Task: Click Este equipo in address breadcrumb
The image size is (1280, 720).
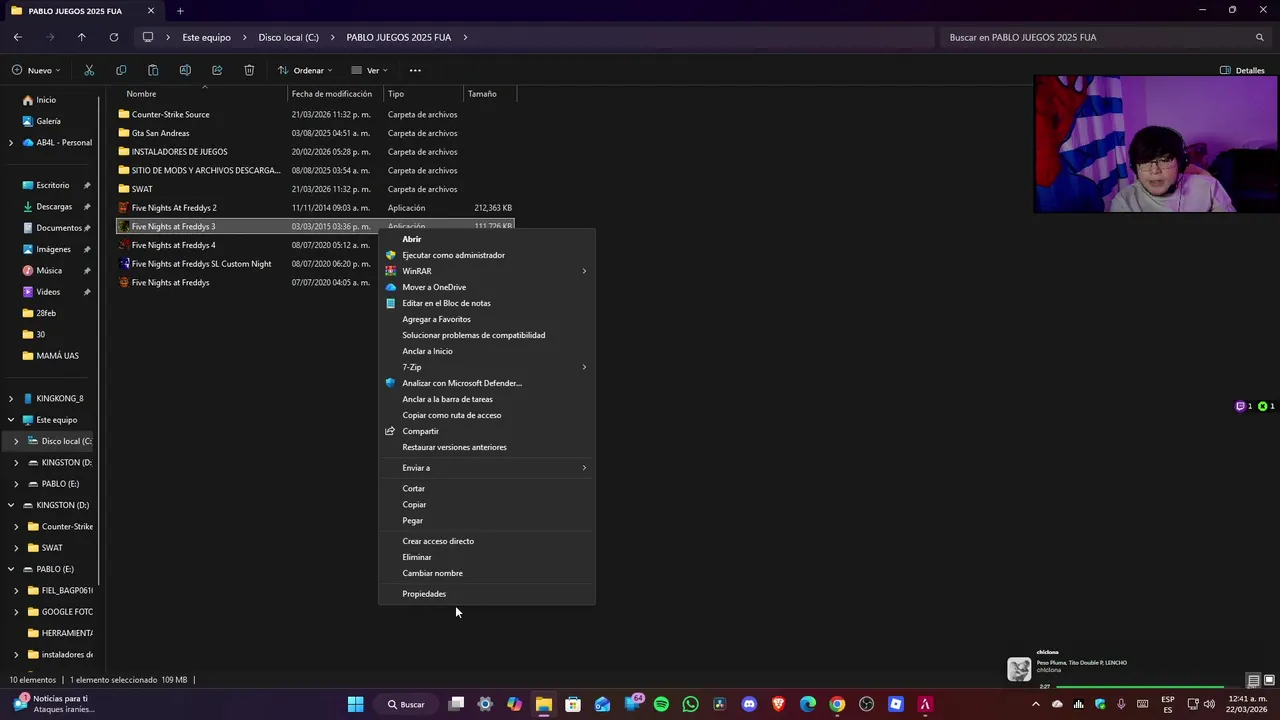Action: coord(206,37)
